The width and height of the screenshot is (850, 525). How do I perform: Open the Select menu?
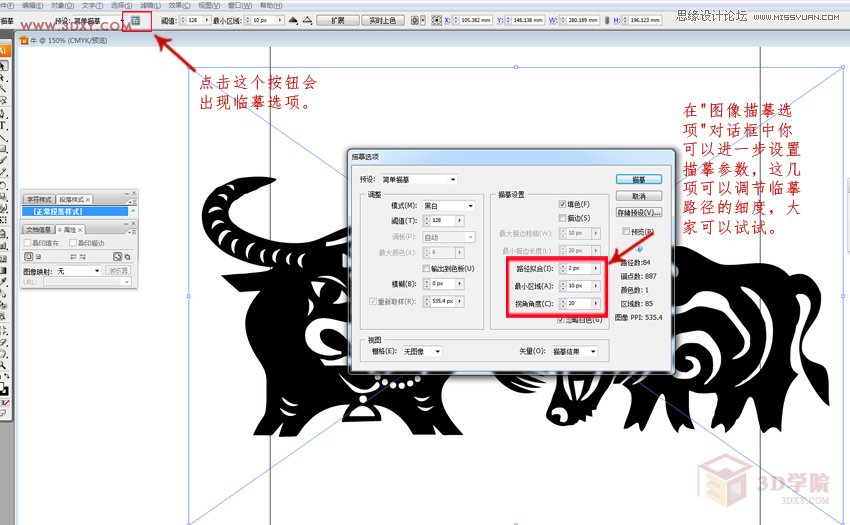[121, 5]
